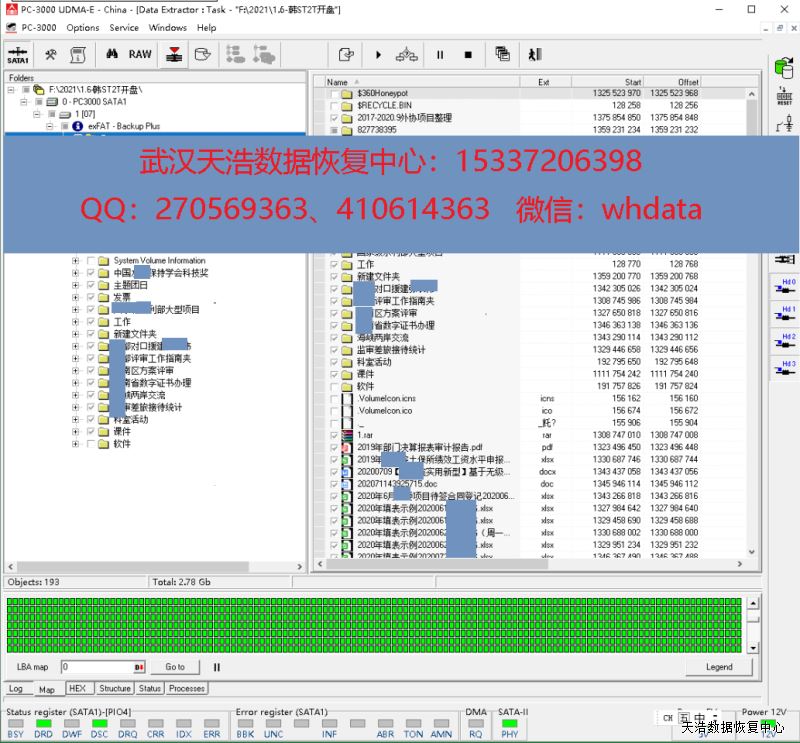Expand the 课件 folder in the tree
Screen dimensions: 800x743
pyautogui.click(x=76, y=432)
